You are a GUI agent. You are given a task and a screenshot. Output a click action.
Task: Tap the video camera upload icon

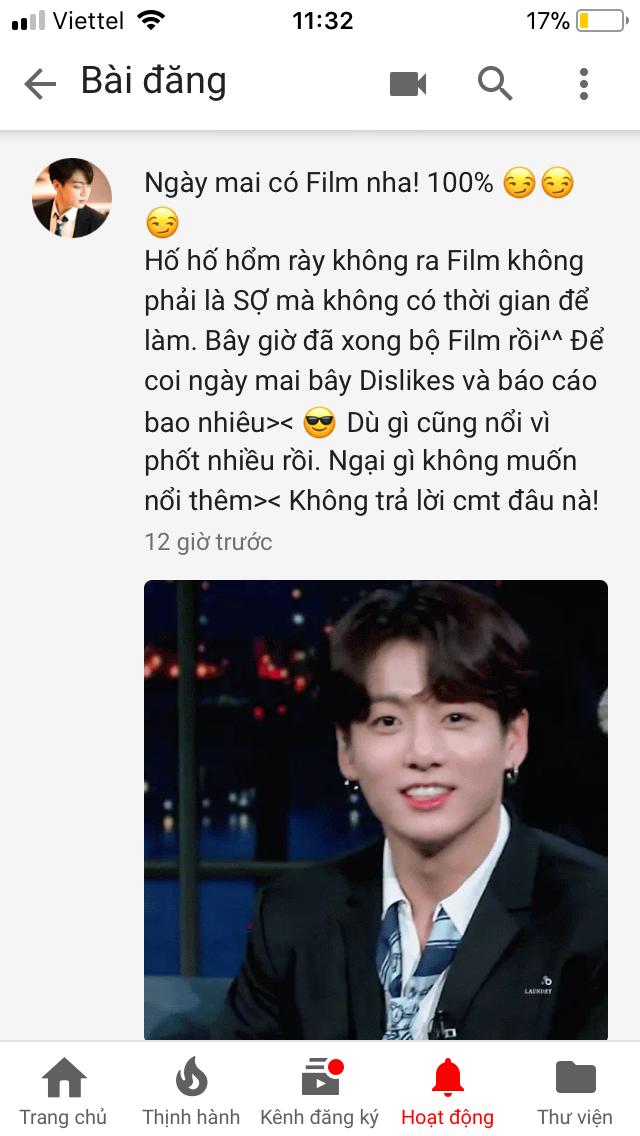408,84
